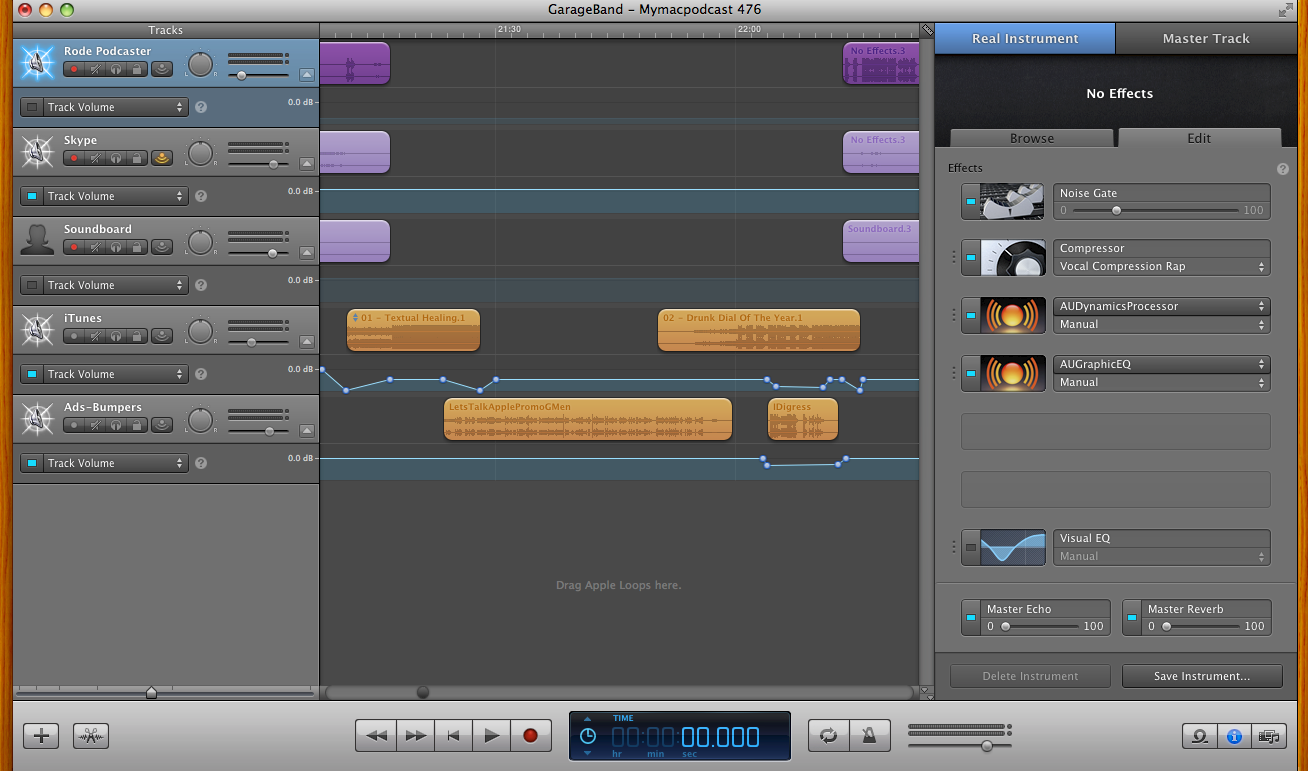Viewport: 1308px width, 771px height.
Task: Turn off the Noise Gate effect
Action: pyautogui.click(x=970, y=202)
